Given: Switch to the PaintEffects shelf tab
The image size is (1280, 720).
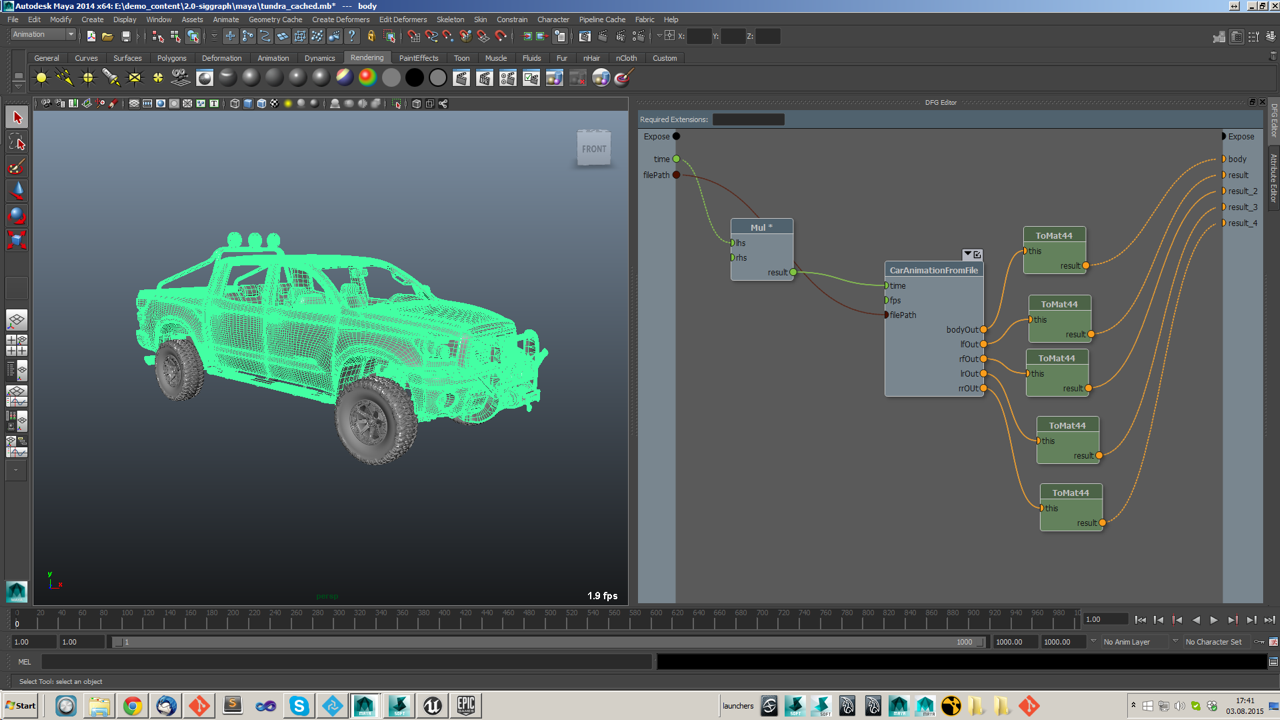Looking at the screenshot, I should pyautogui.click(x=419, y=58).
